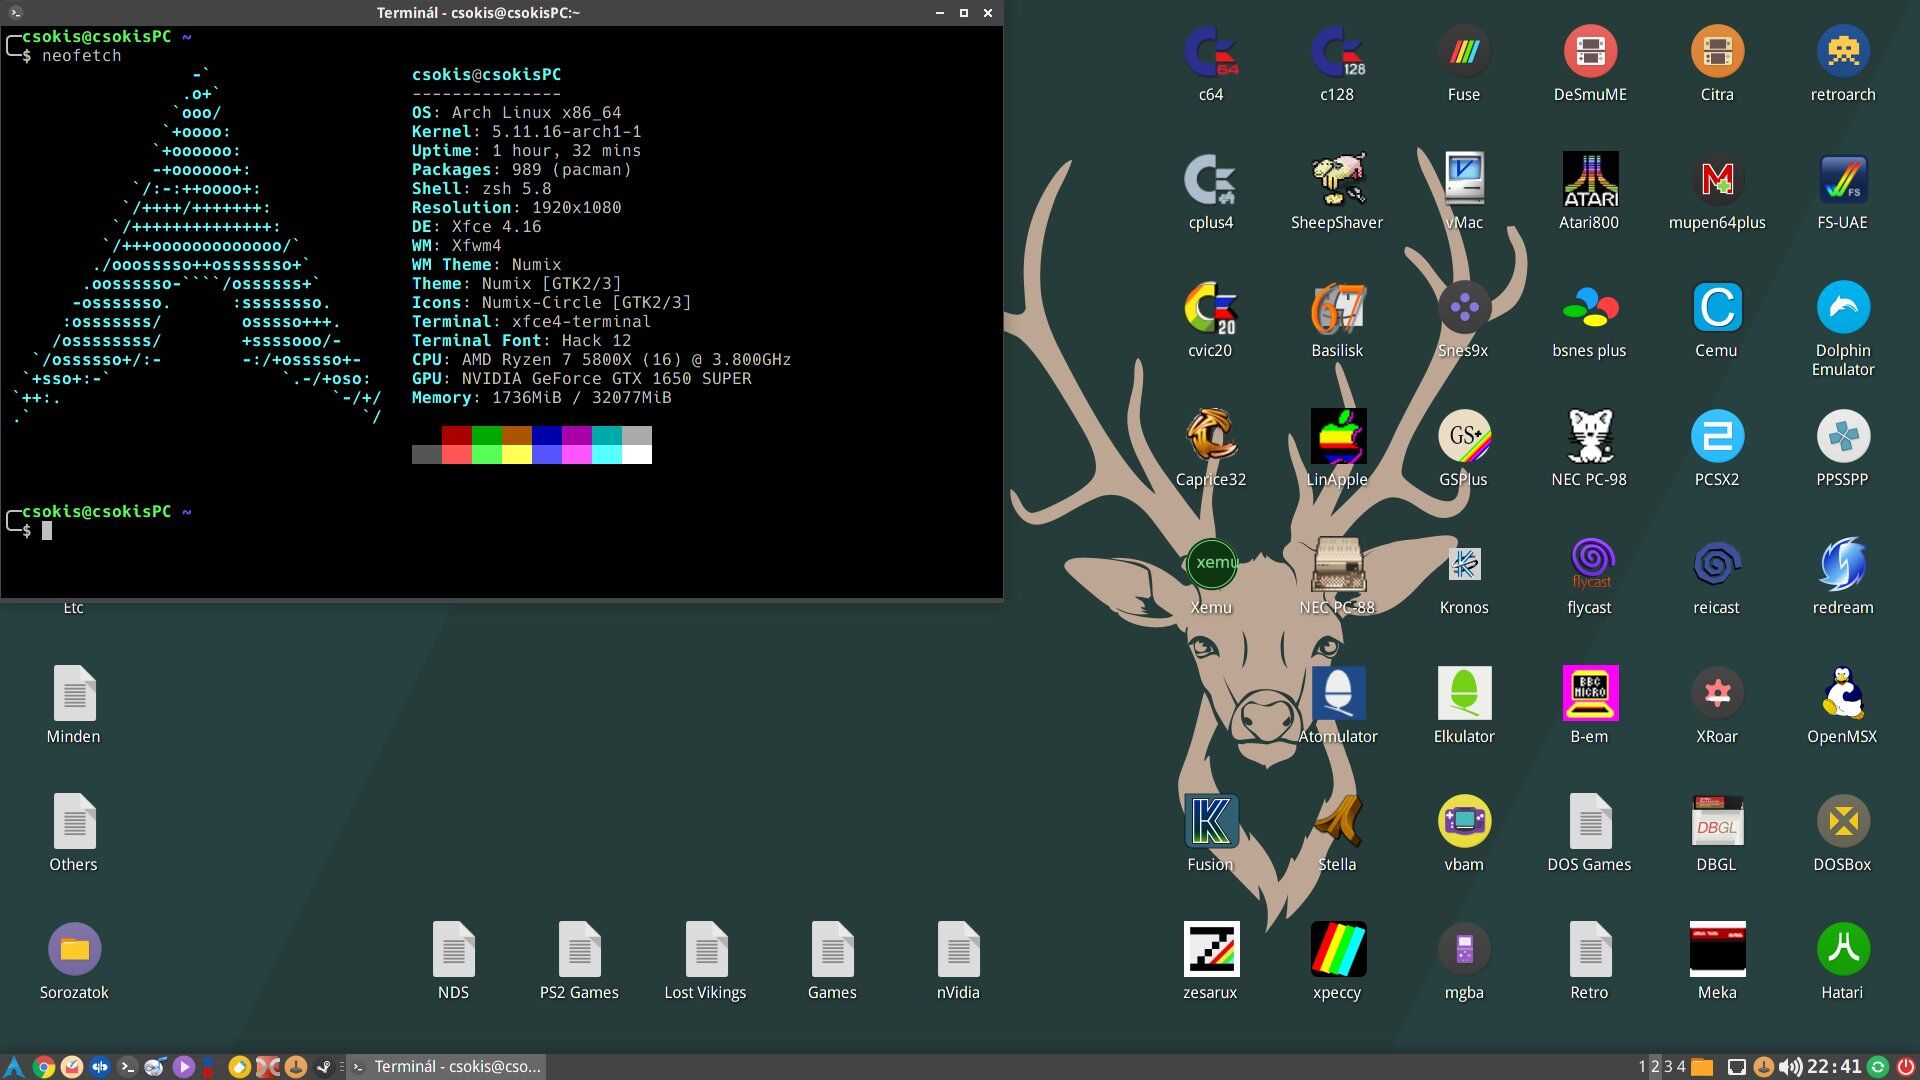Open the Fuse emulator icon
This screenshot has width=1920, height=1080.
tap(1464, 52)
